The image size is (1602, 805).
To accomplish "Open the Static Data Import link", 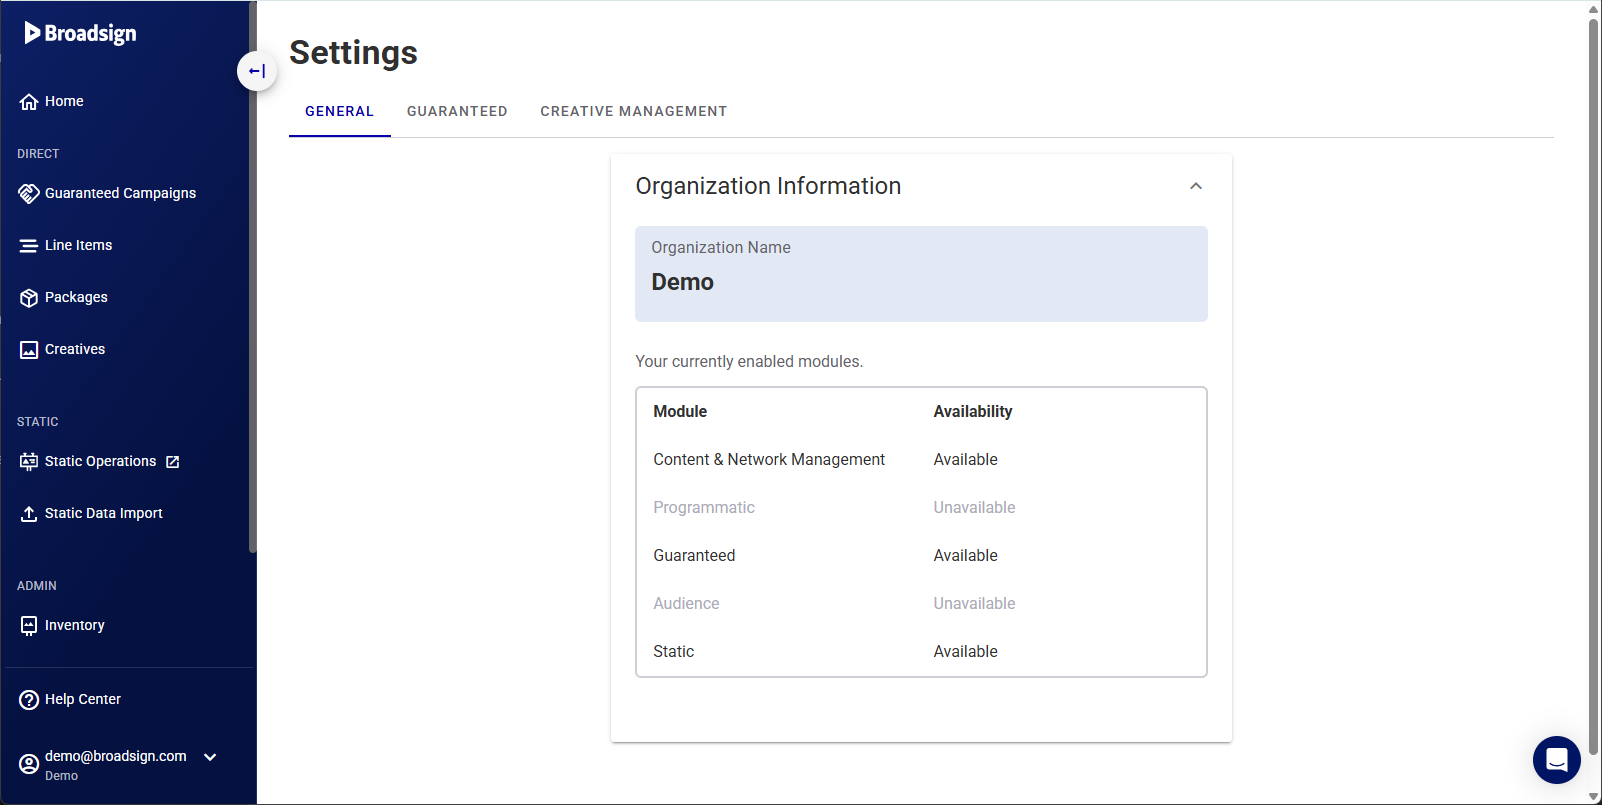I will click(104, 513).
